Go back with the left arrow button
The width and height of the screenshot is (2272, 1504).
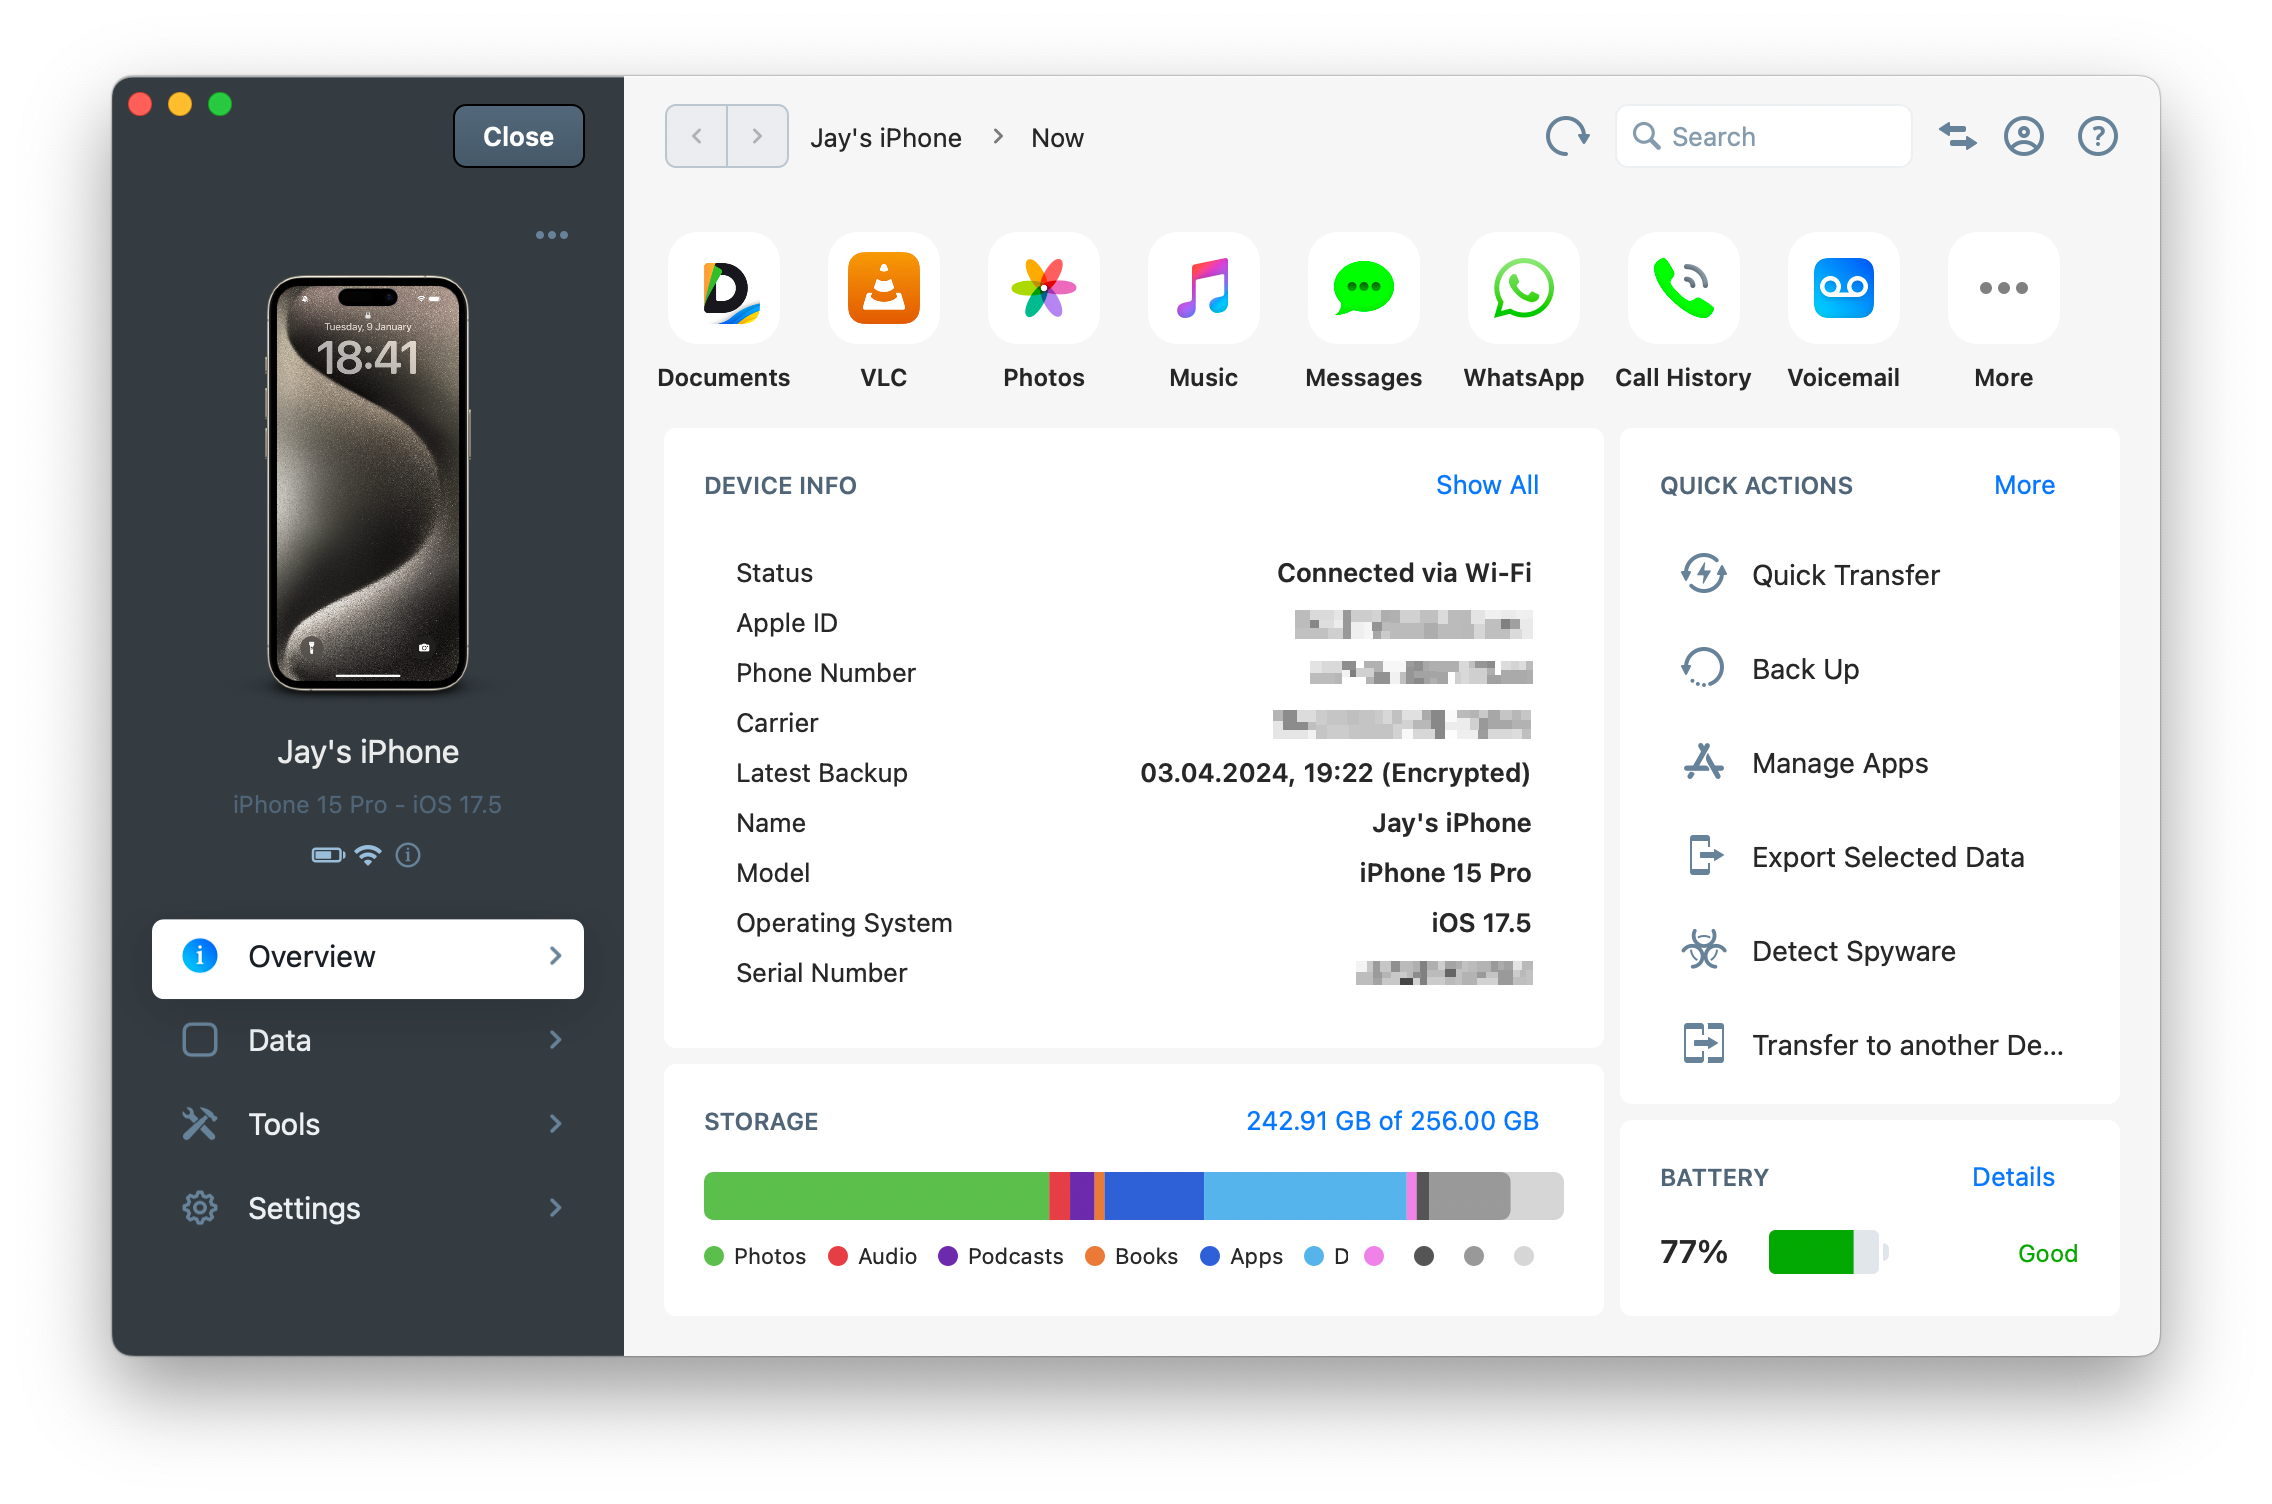(x=697, y=136)
